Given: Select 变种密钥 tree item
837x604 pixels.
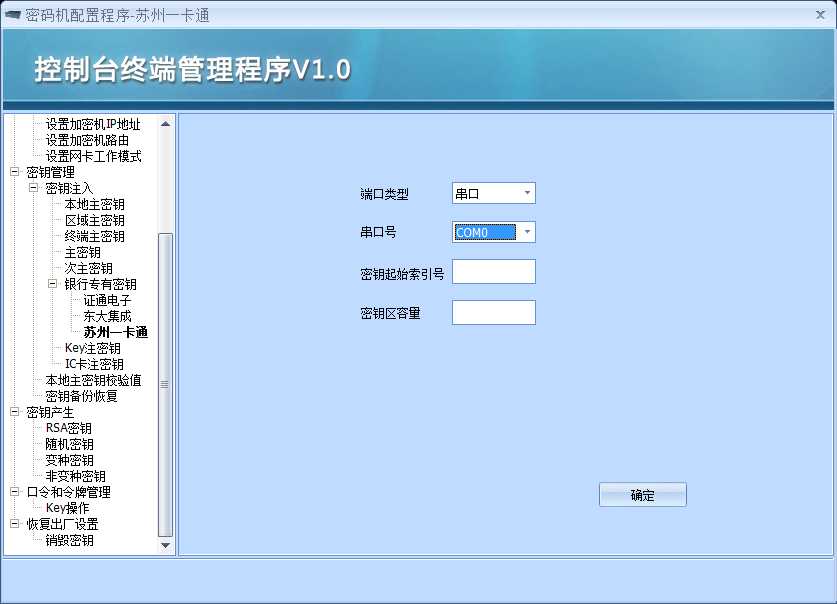Looking at the screenshot, I should (x=69, y=460).
